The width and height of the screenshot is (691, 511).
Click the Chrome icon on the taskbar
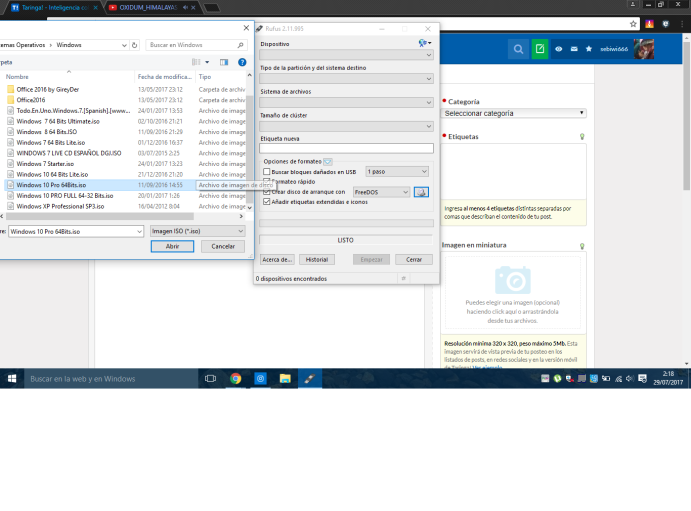[236, 378]
